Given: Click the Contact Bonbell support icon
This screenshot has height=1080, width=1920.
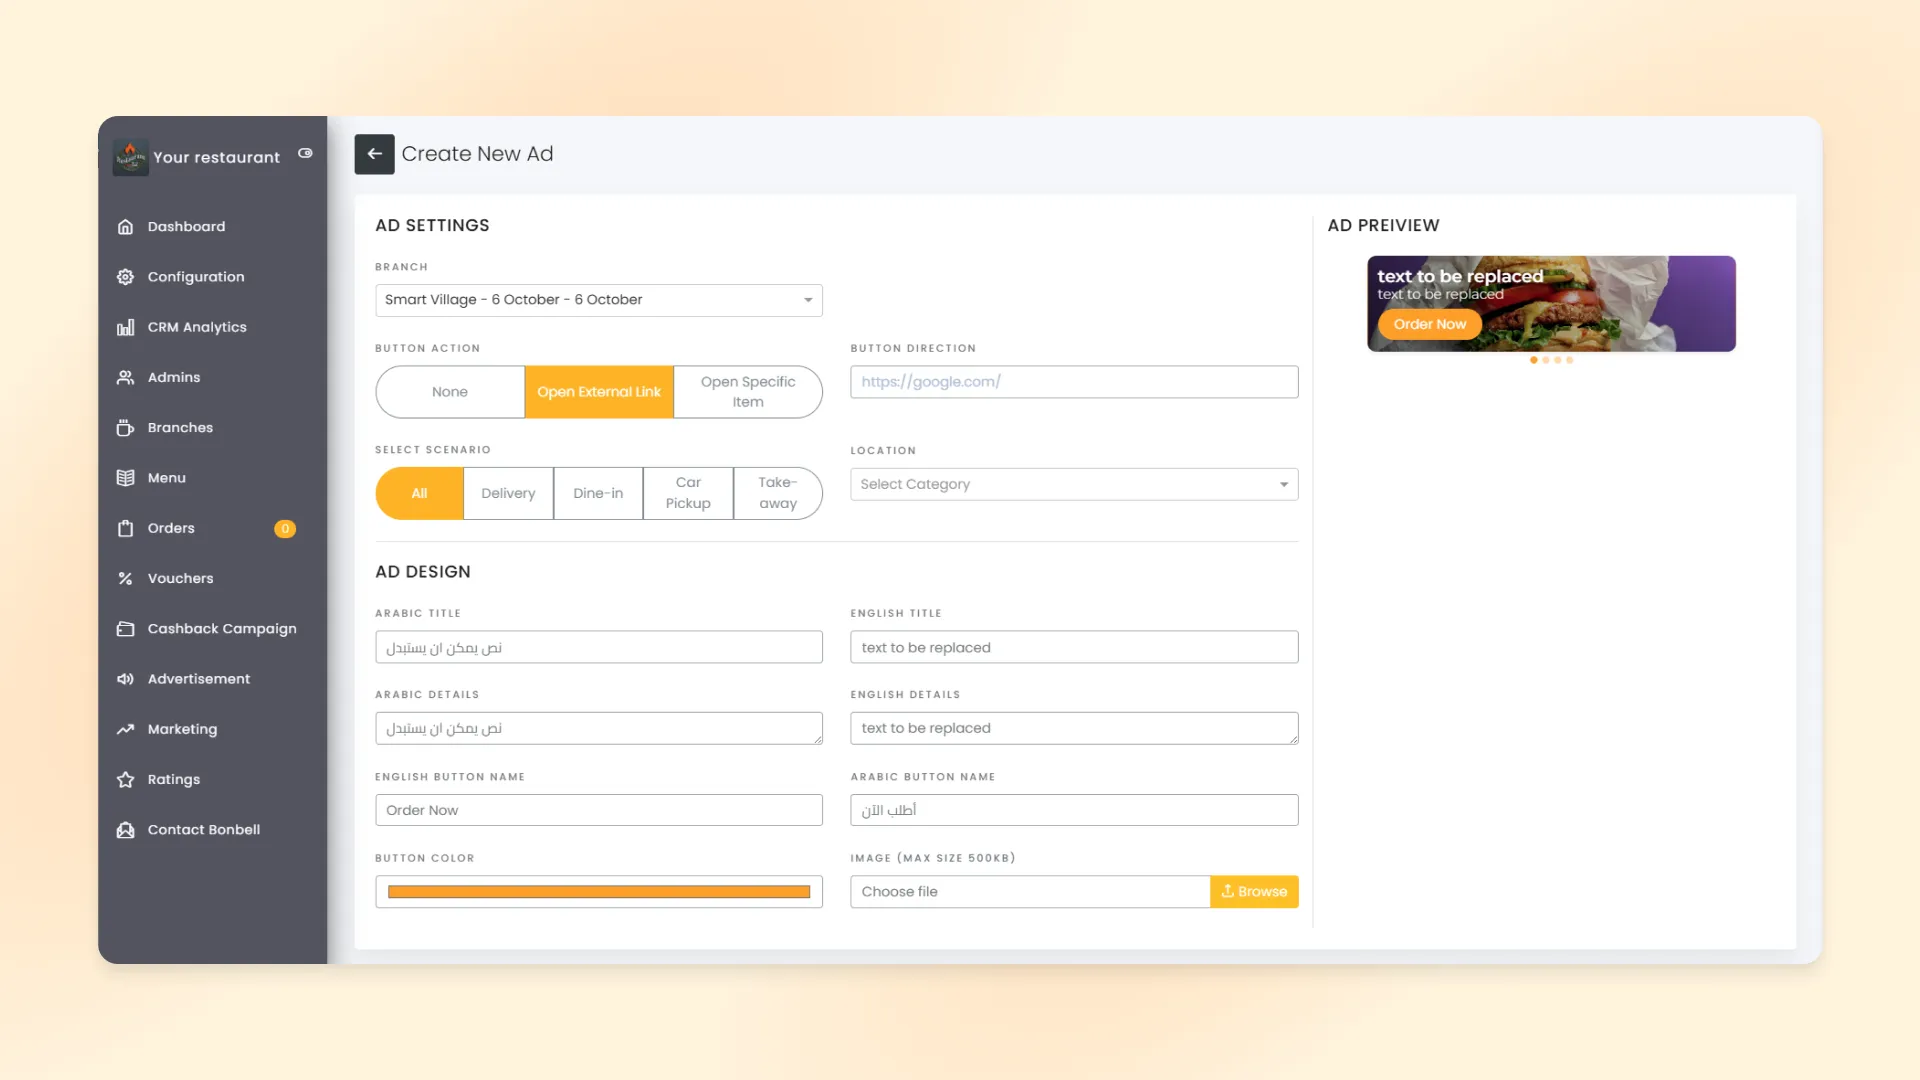Looking at the screenshot, I should (125, 830).
